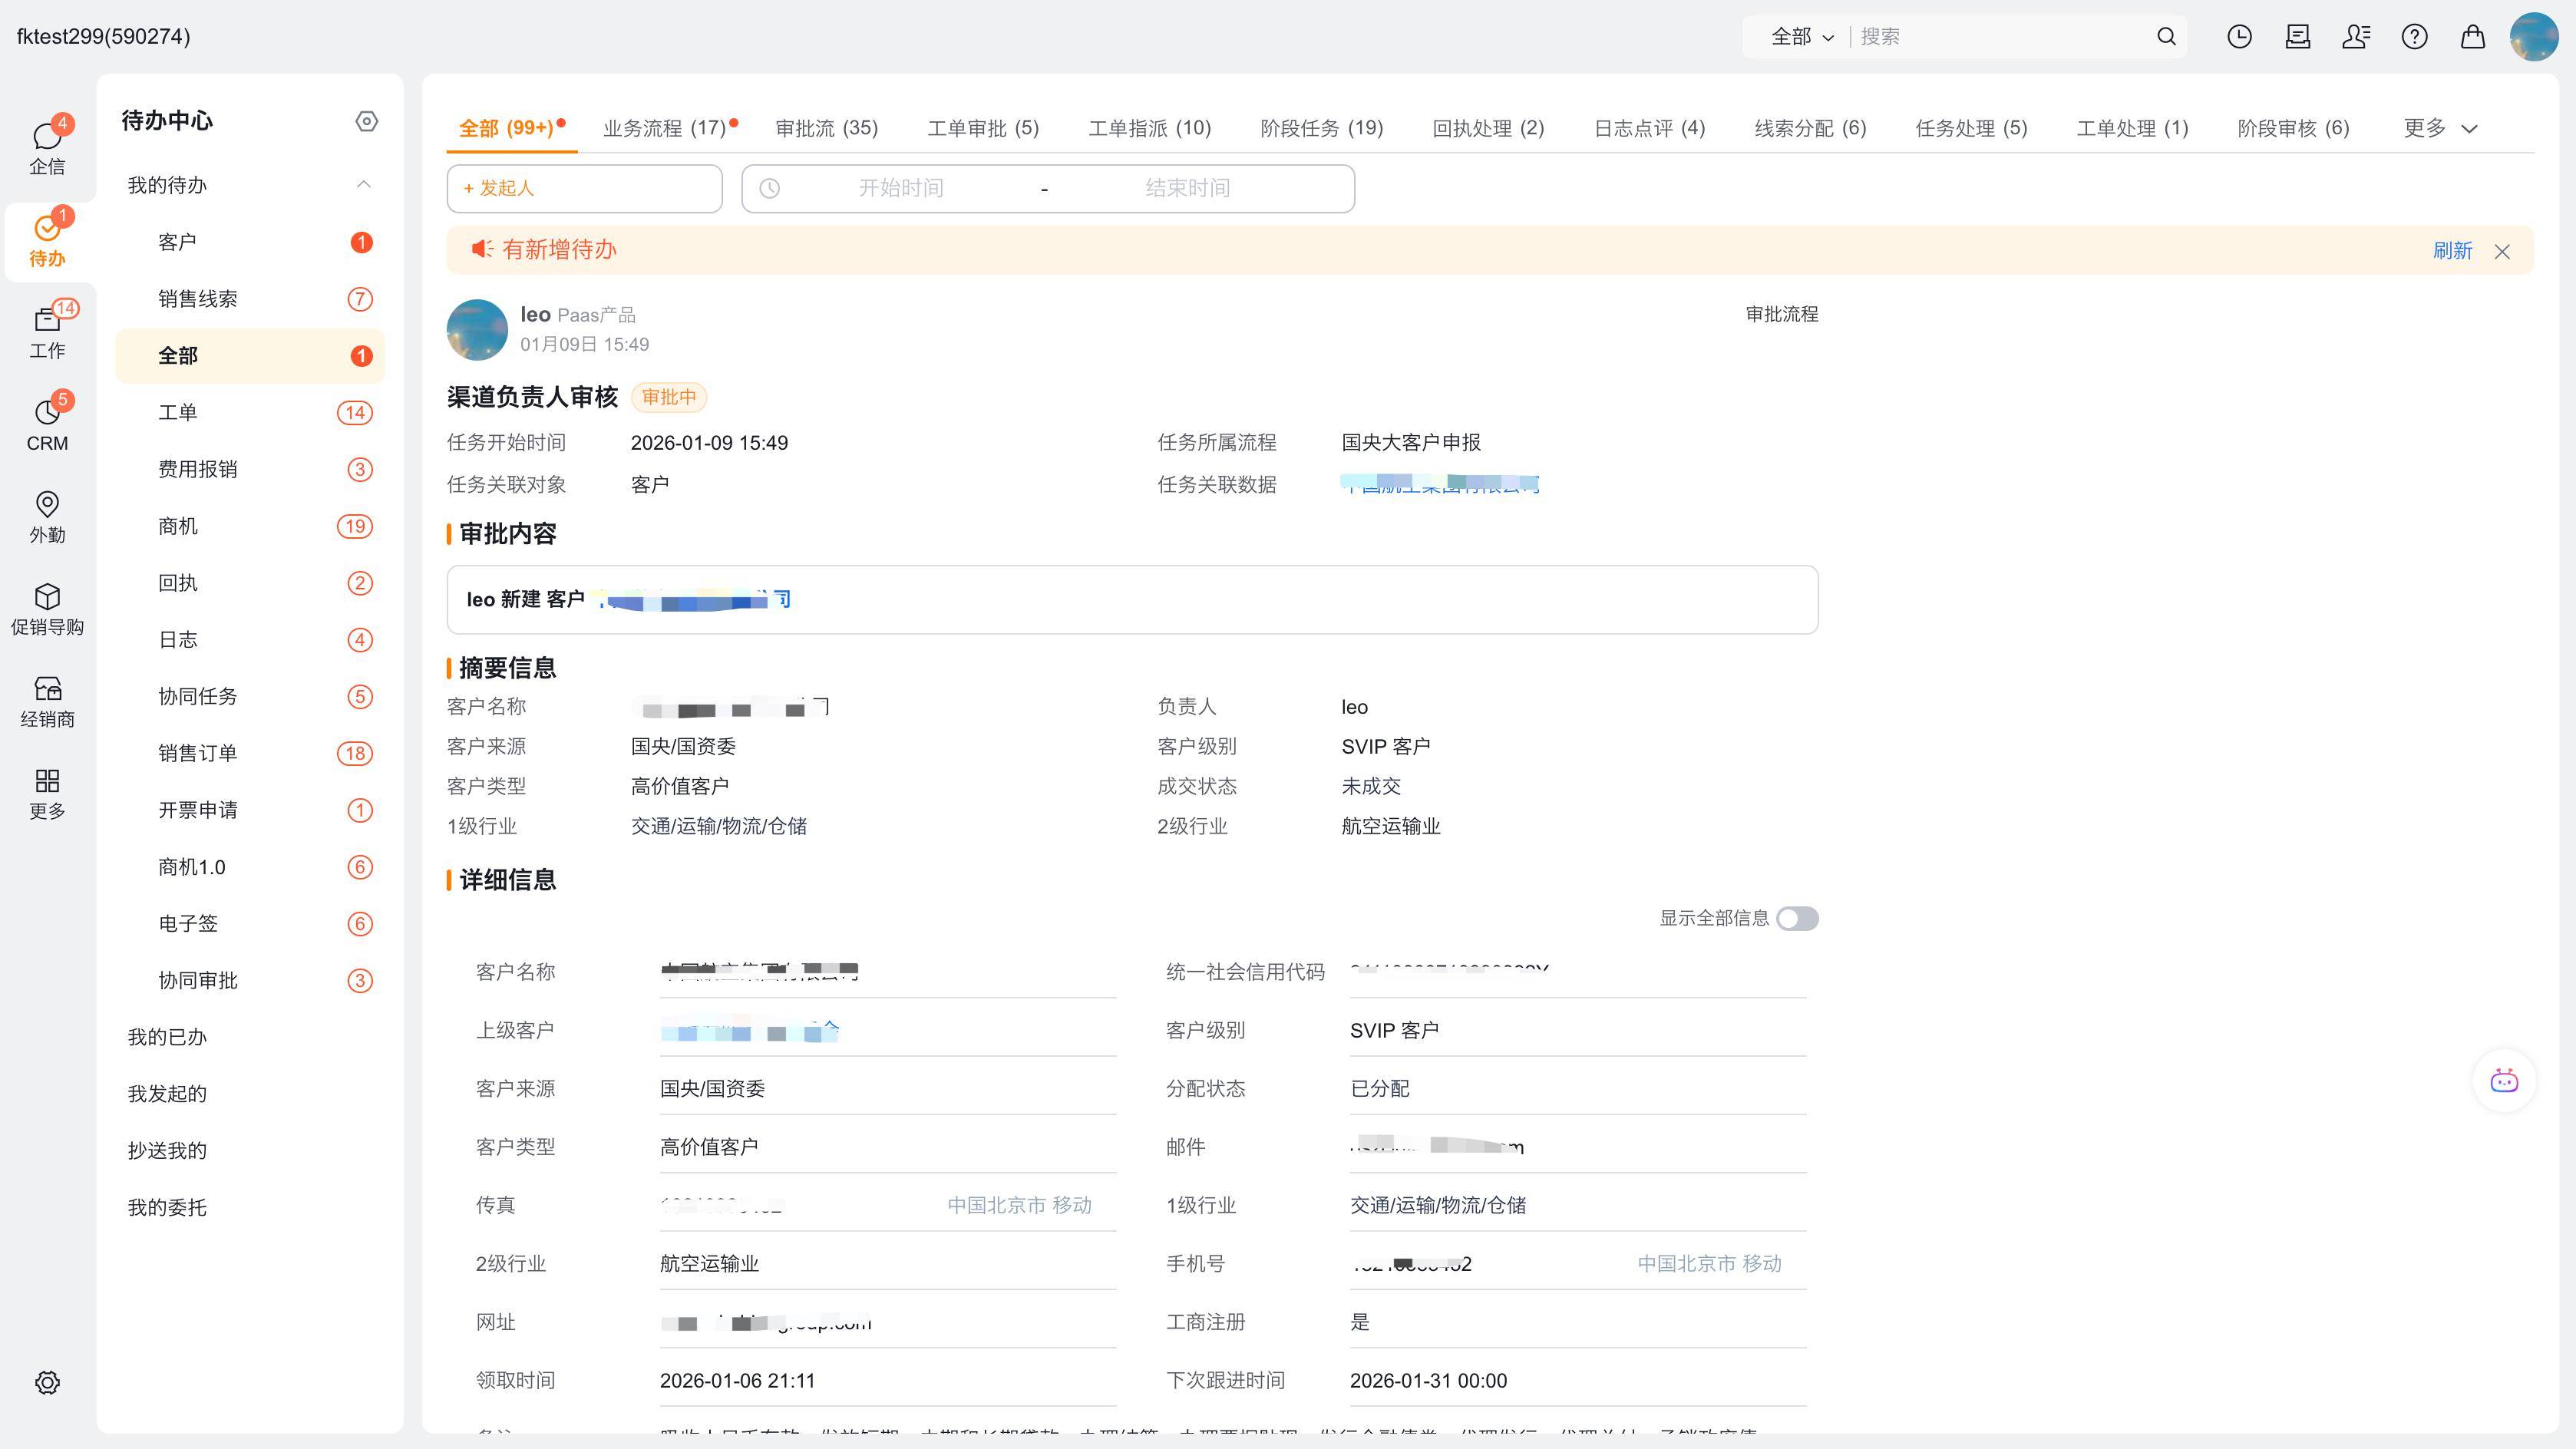Open 待办中心 hexagon settings icon
This screenshot has height=1449, width=2576.
pos(366,121)
